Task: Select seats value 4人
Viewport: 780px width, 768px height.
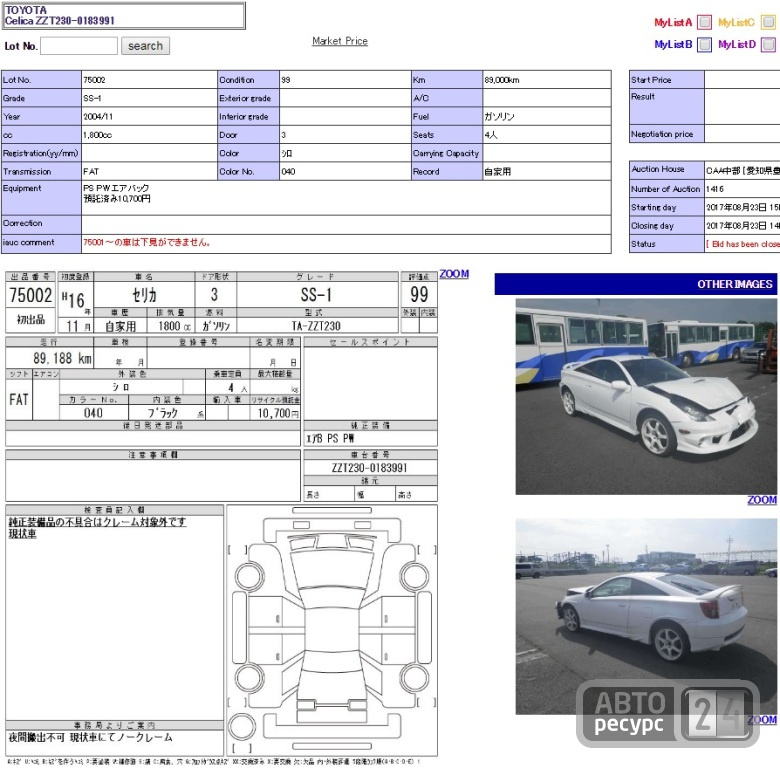Action: coord(490,135)
